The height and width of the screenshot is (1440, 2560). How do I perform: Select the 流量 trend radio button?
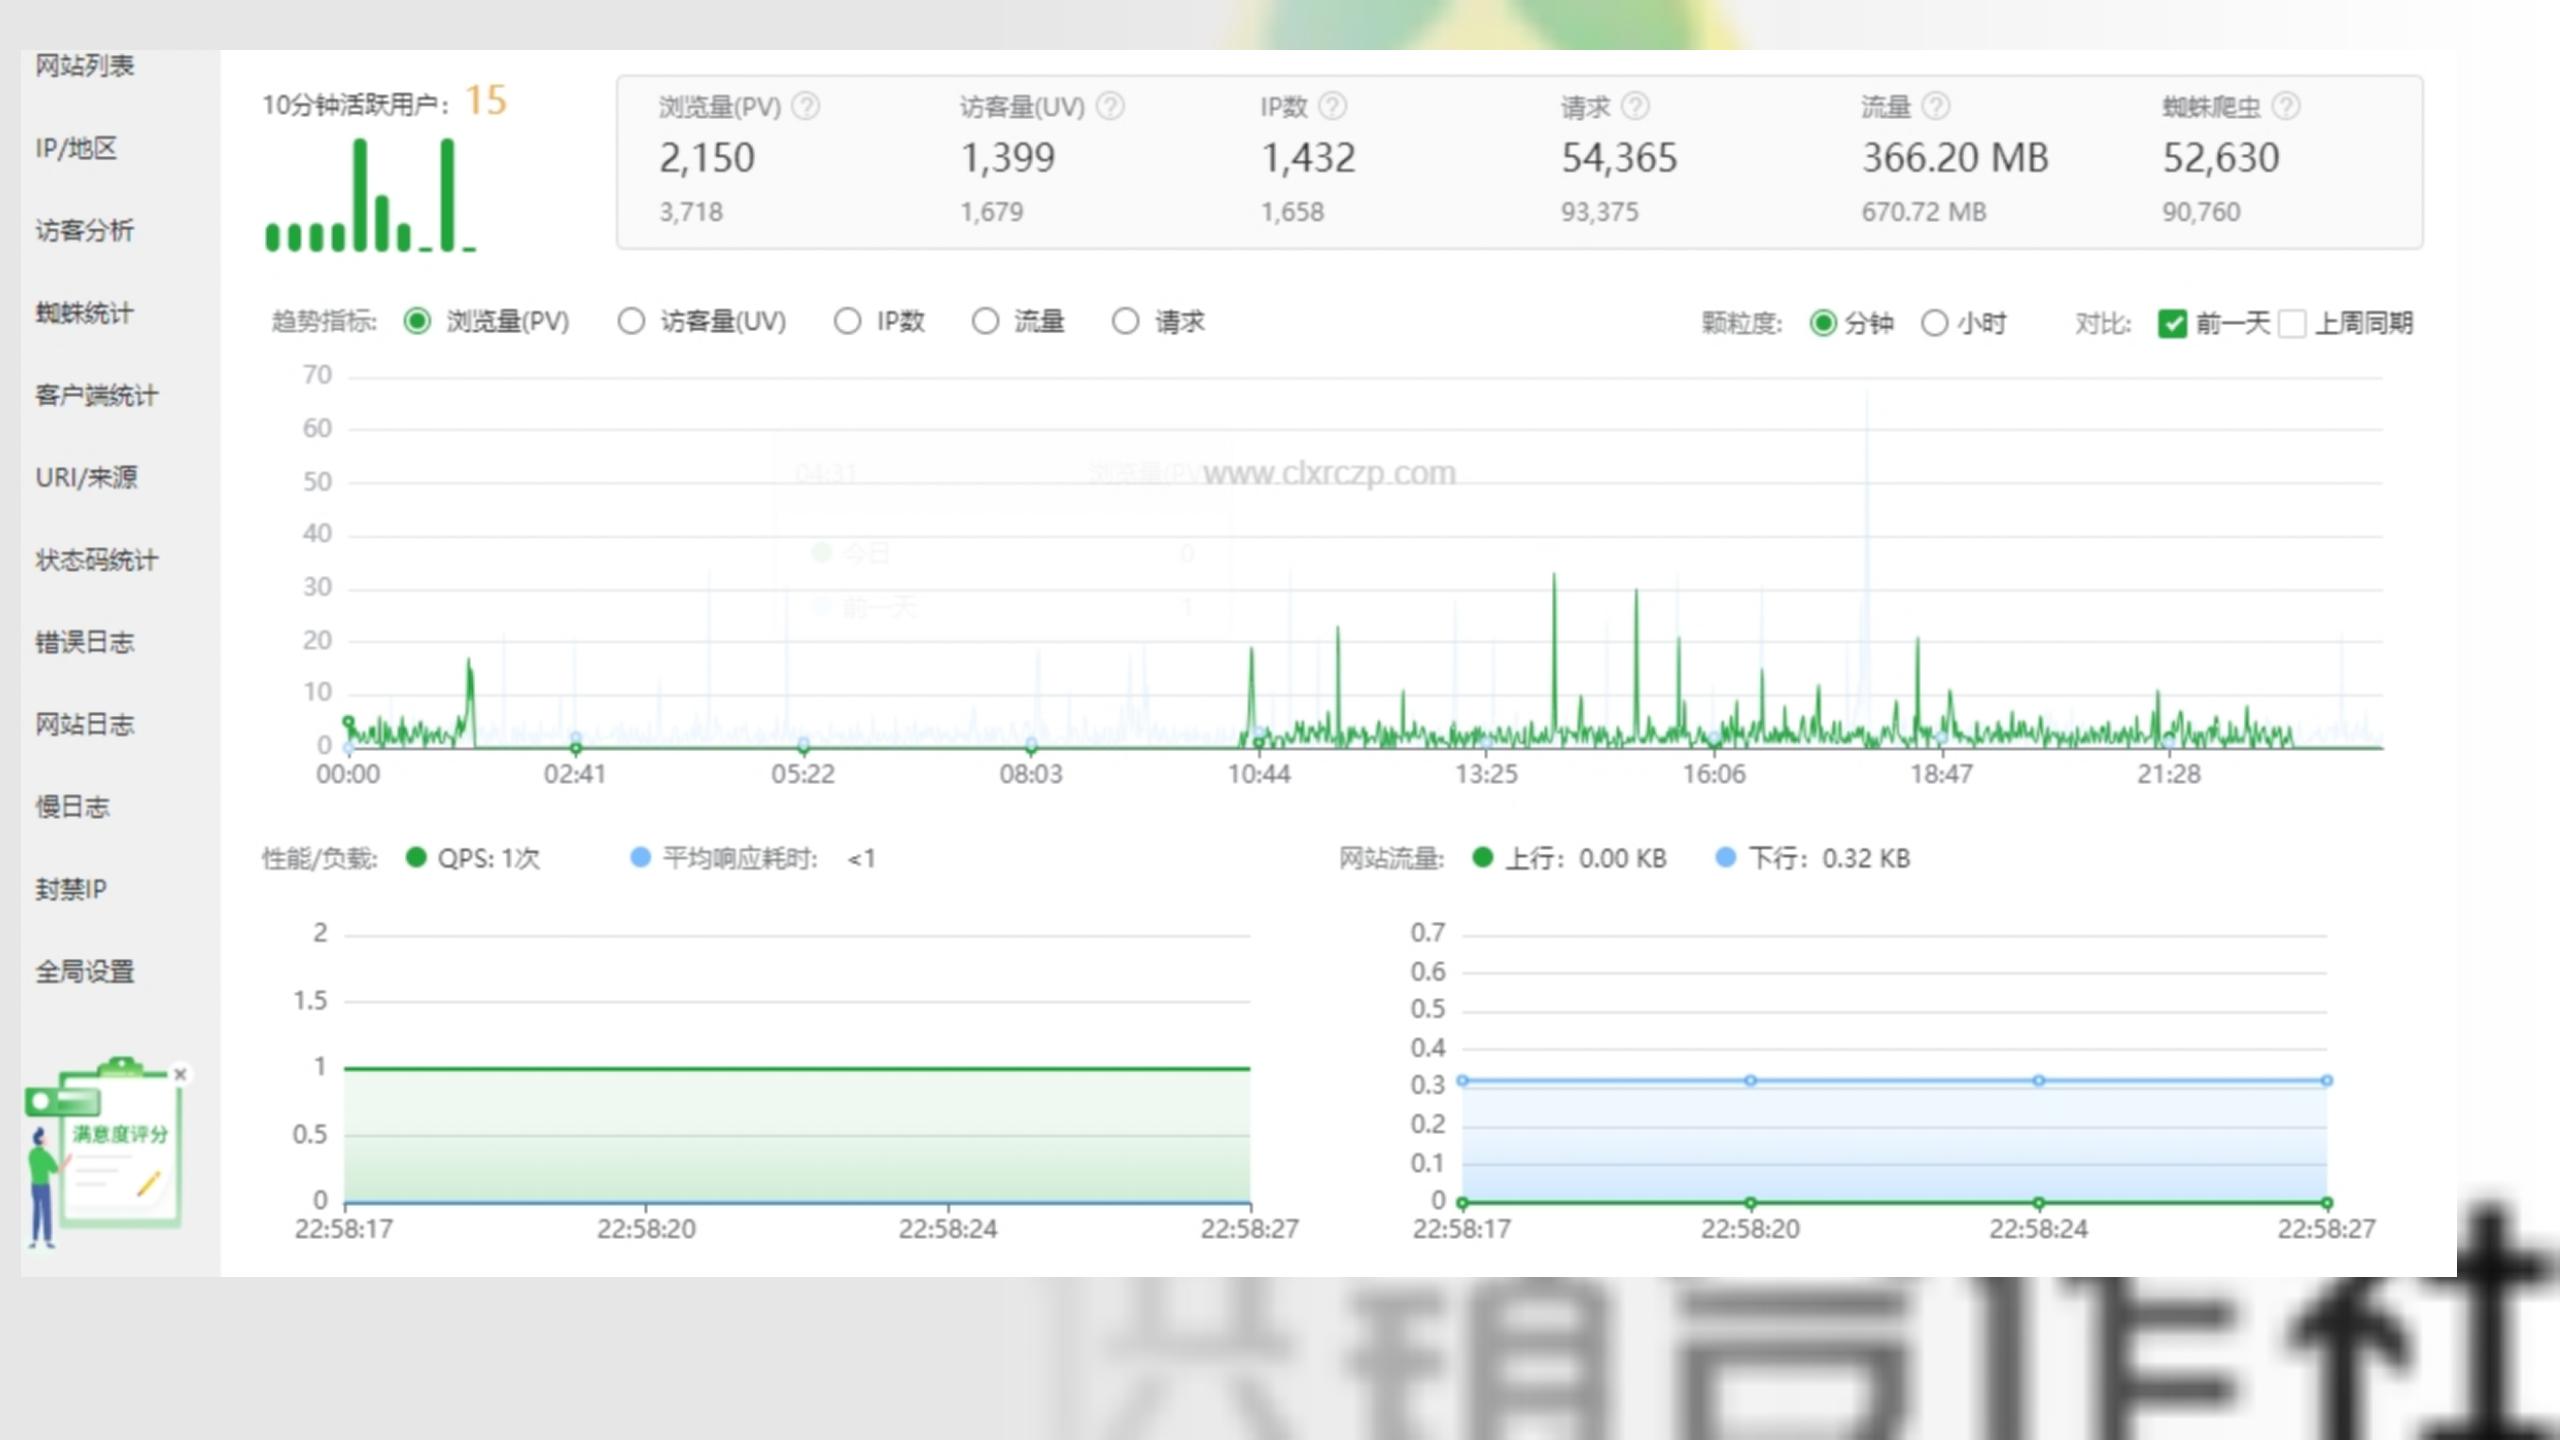point(985,321)
